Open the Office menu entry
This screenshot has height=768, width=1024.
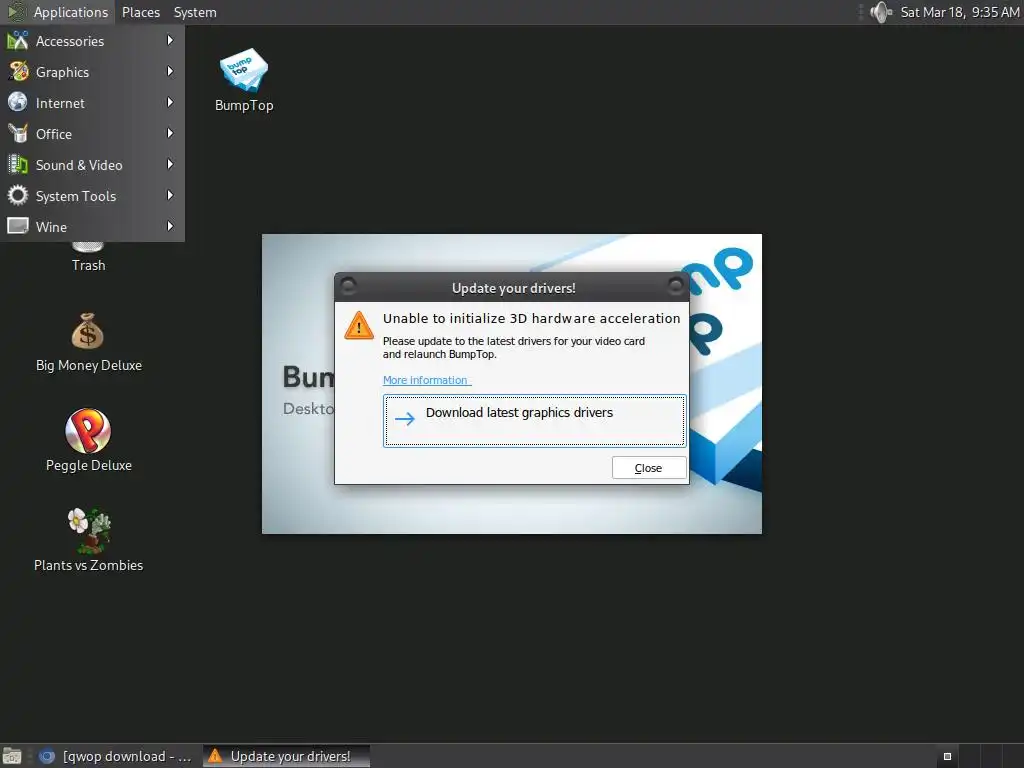pyautogui.click(x=92, y=133)
